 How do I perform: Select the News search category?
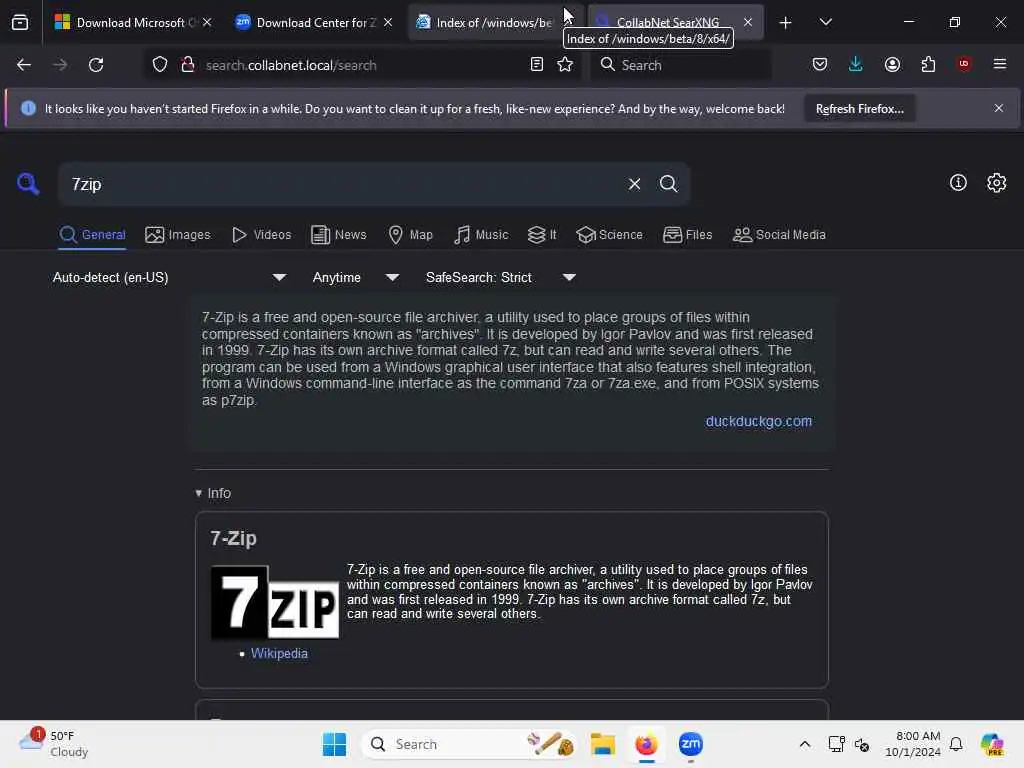338,235
